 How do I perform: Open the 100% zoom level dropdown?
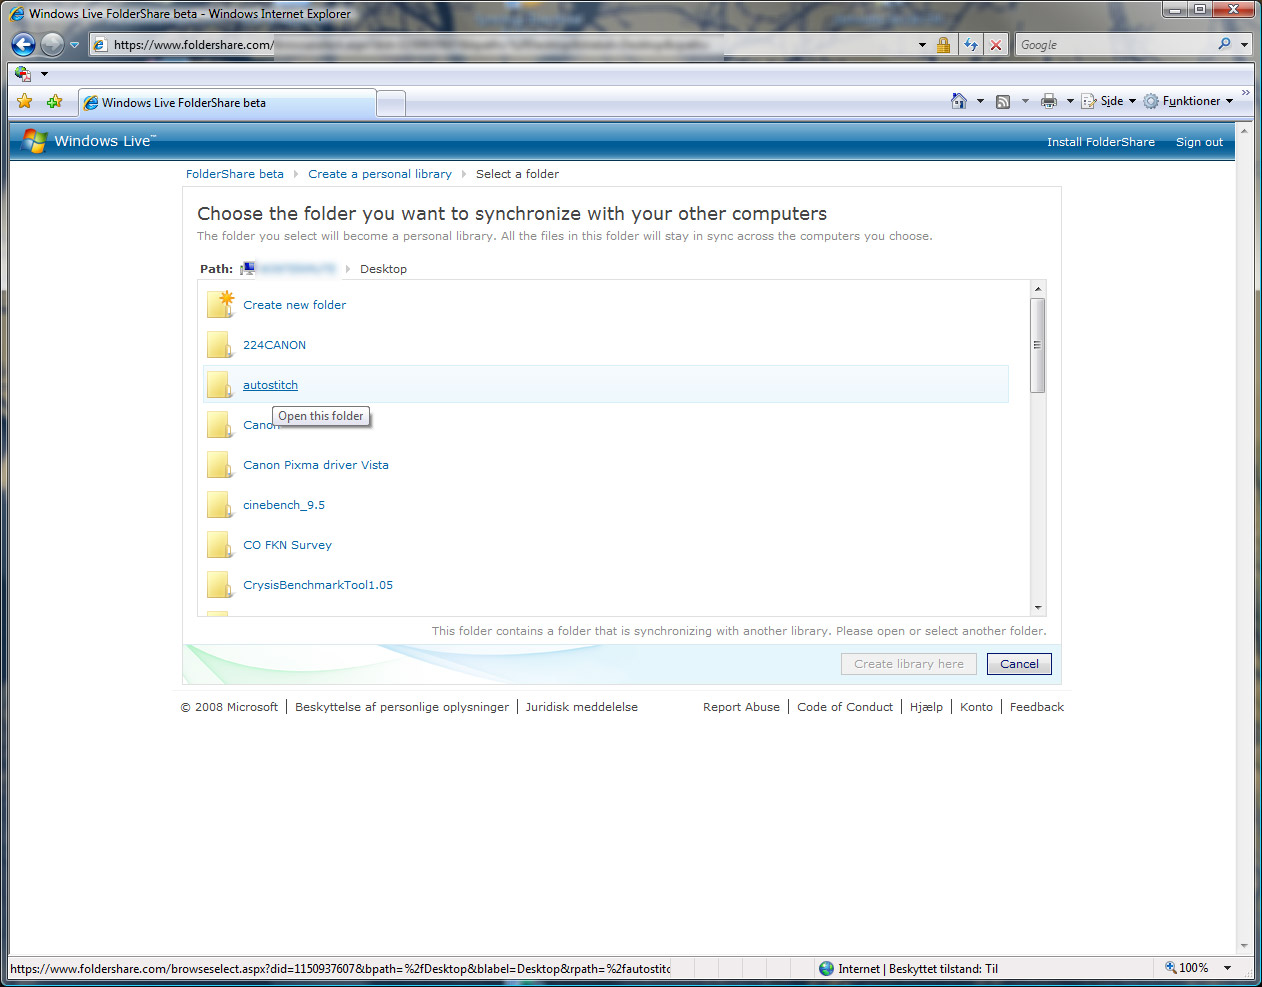[1227, 968]
